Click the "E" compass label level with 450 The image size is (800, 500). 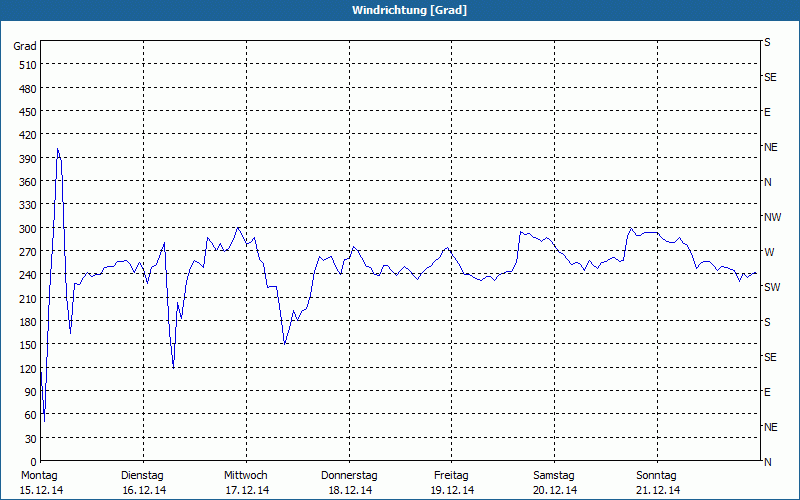[767, 112]
